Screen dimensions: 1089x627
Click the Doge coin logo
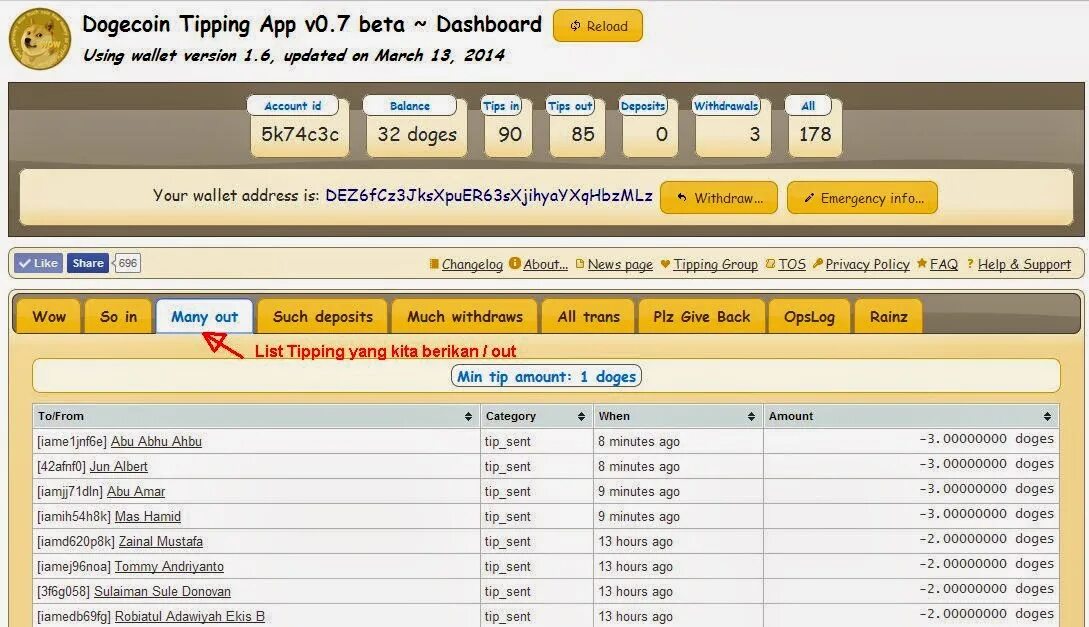click(x=40, y=39)
